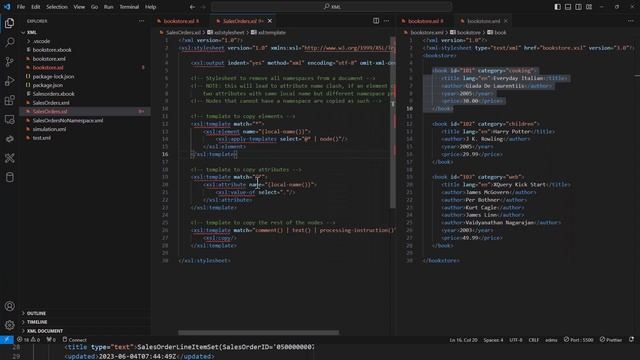Open the Explorer view in activity bar

(x=9, y=23)
